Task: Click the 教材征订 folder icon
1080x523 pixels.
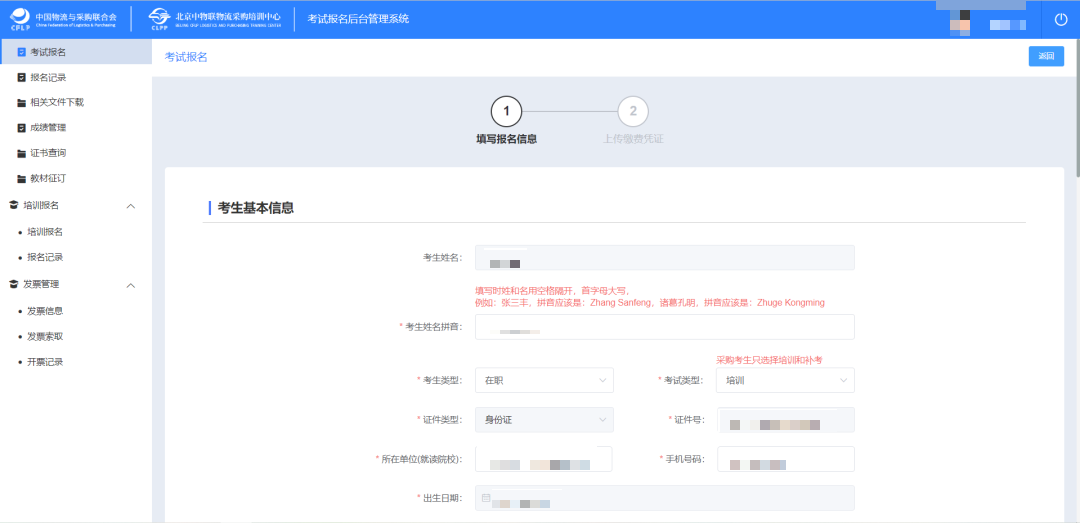Action: tap(21, 178)
